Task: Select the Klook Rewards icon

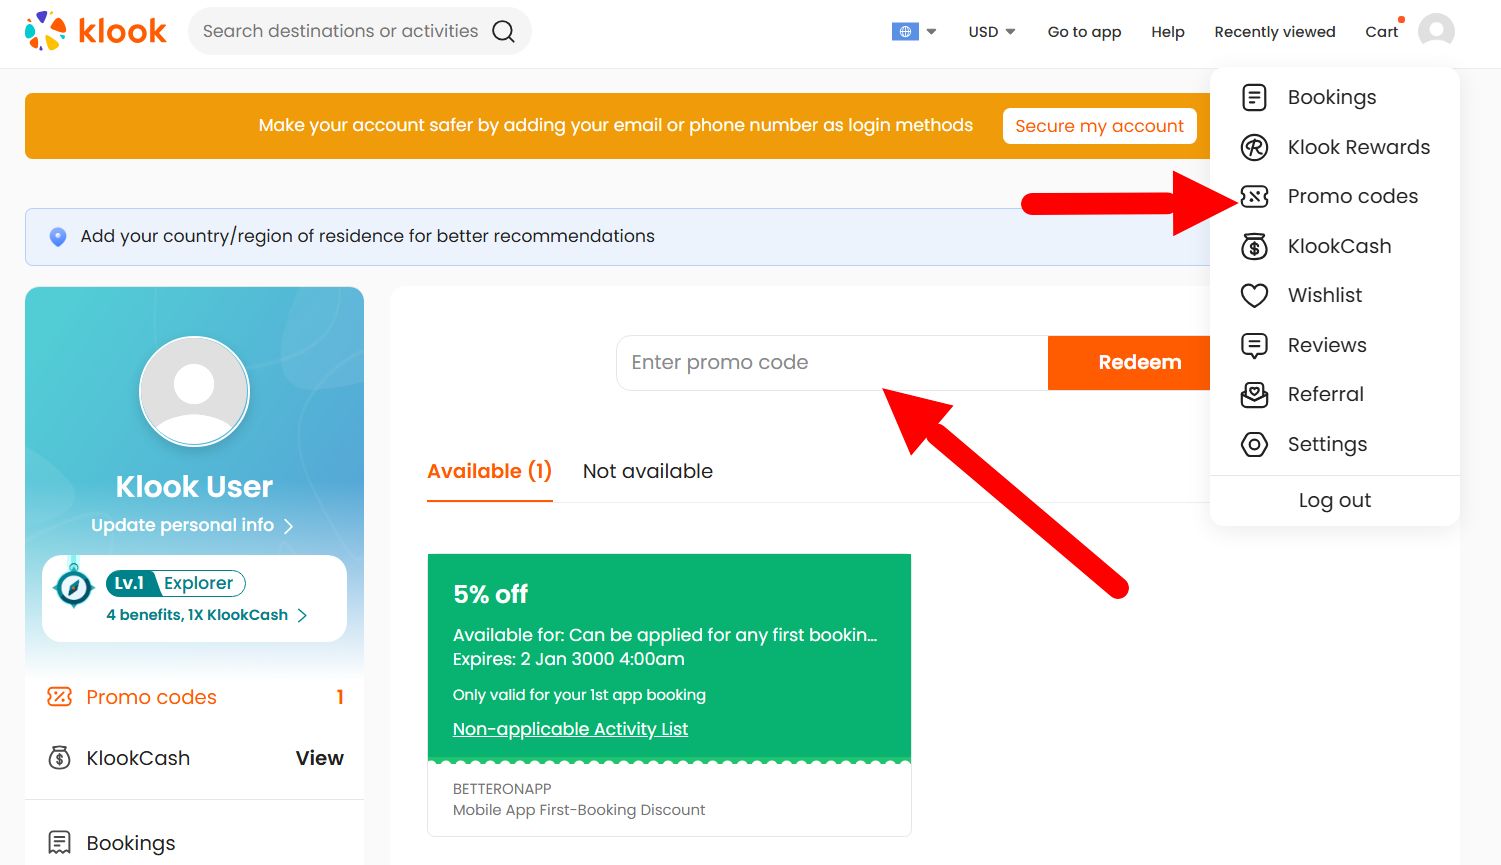Action: tap(1254, 147)
